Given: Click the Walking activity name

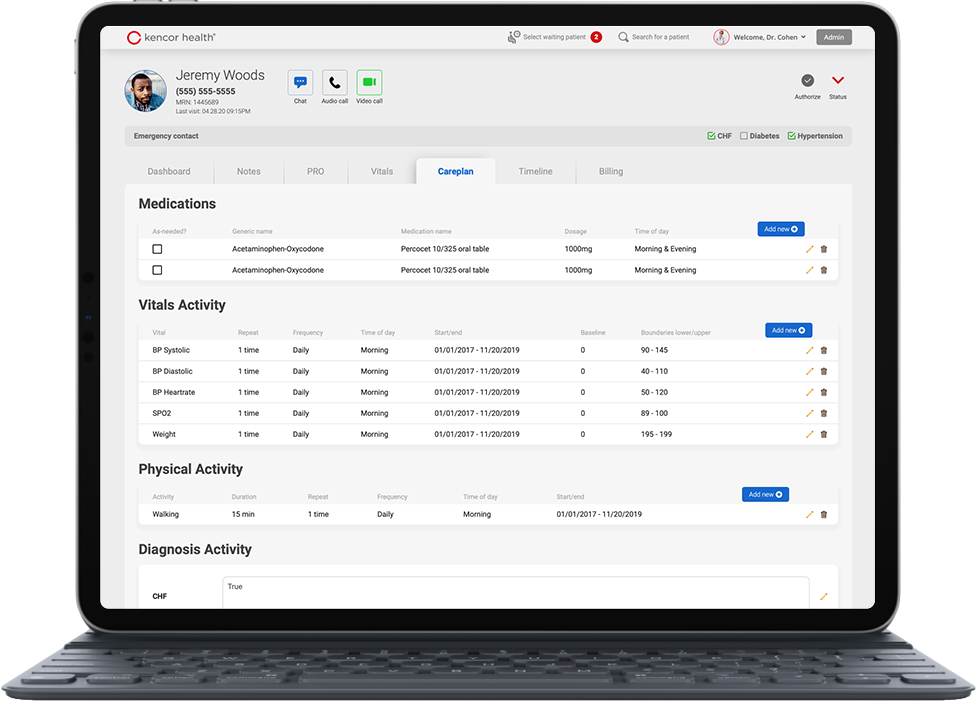Looking at the screenshot, I should [166, 515].
